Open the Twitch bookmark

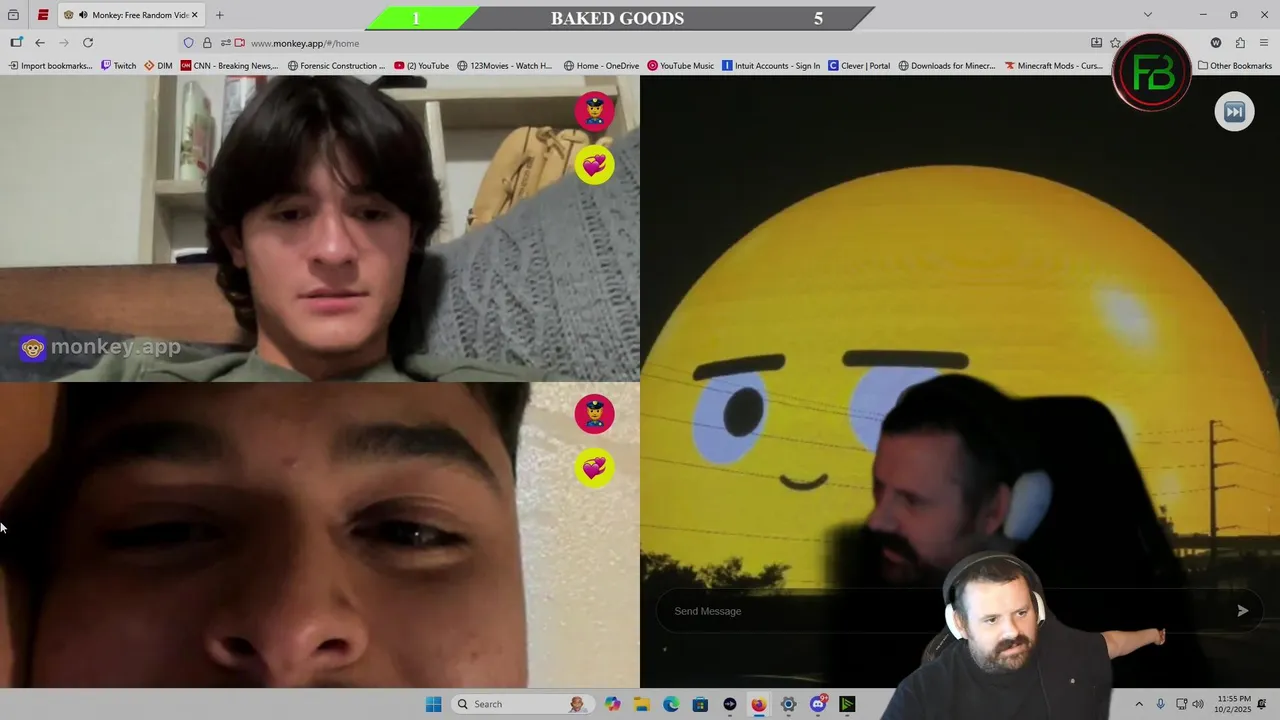(x=118, y=66)
